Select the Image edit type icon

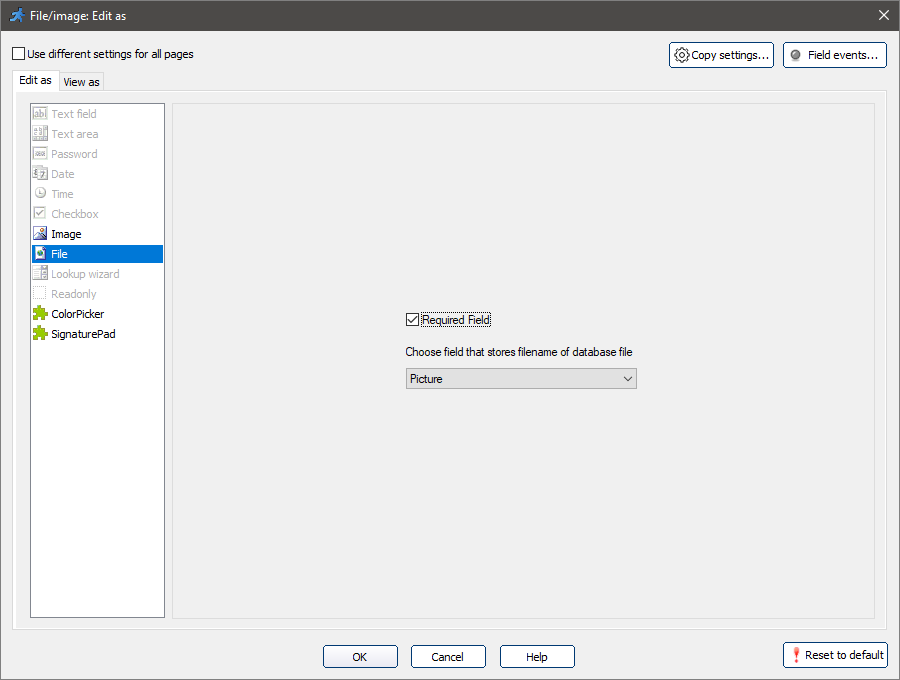[x=40, y=234]
